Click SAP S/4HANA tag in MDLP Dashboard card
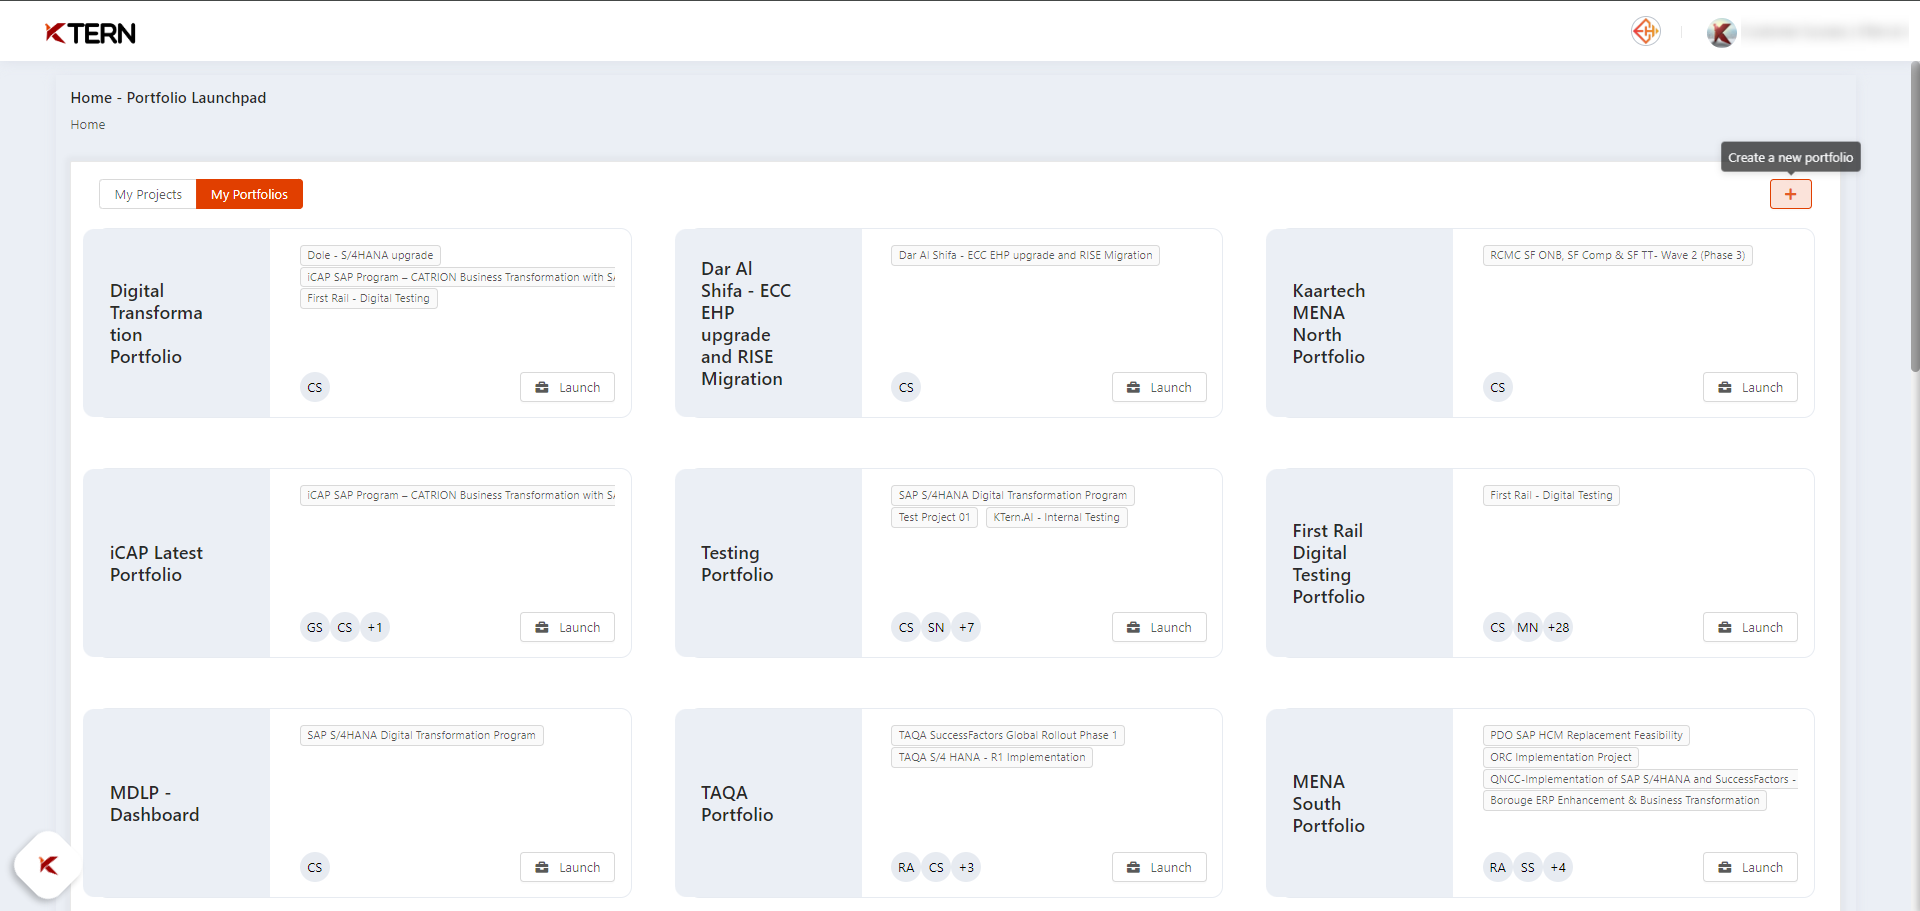Viewport: 1920px width, 911px height. click(x=421, y=735)
